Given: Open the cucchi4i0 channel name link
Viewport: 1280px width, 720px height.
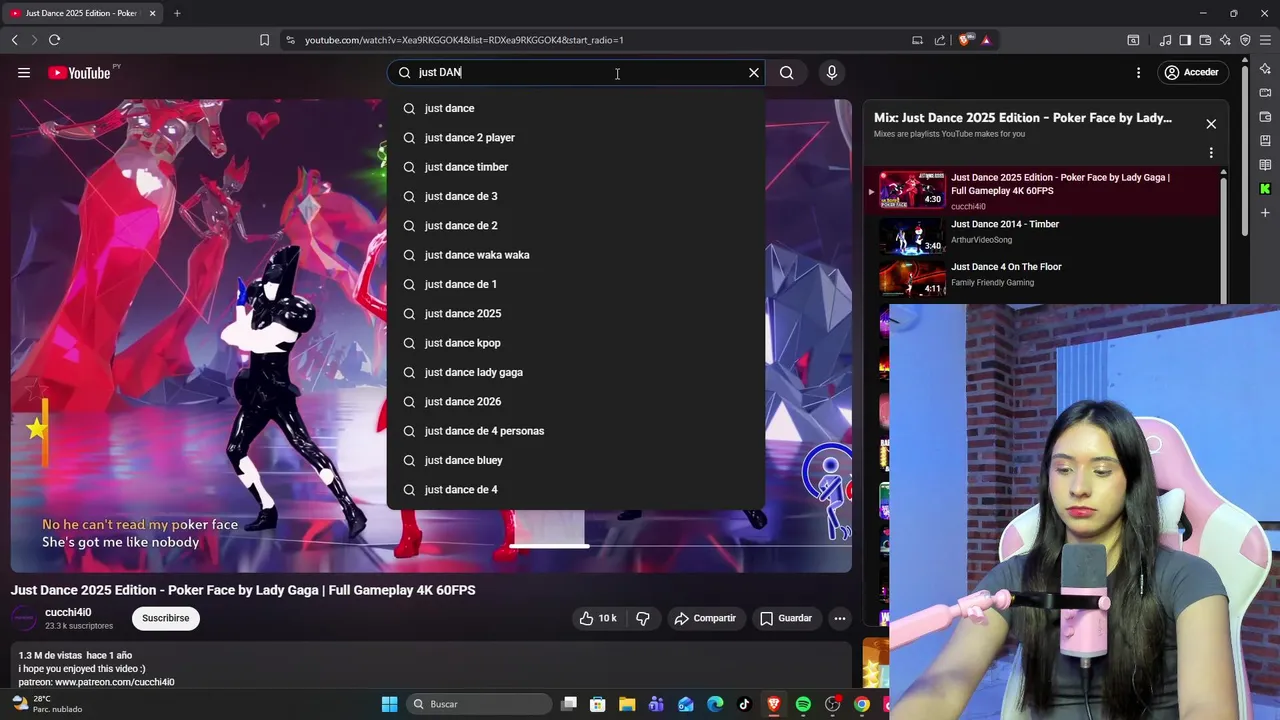Looking at the screenshot, I should [68, 612].
